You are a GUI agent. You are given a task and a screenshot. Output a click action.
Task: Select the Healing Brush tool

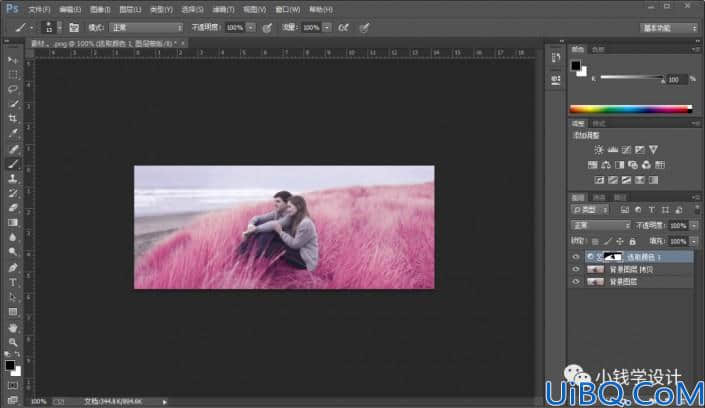(13, 148)
